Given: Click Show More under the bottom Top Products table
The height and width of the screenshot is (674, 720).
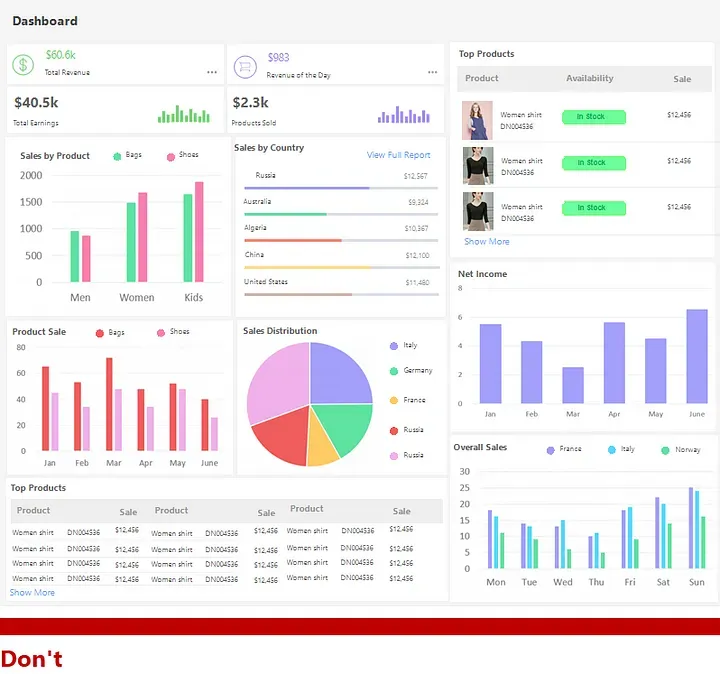Looking at the screenshot, I should pyautogui.click(x=32, y=592).
